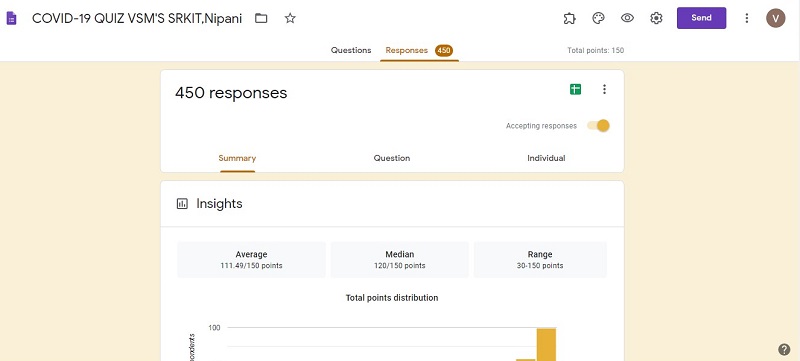
Task: Star the COVID-19 quiz form
Action: 290,18
